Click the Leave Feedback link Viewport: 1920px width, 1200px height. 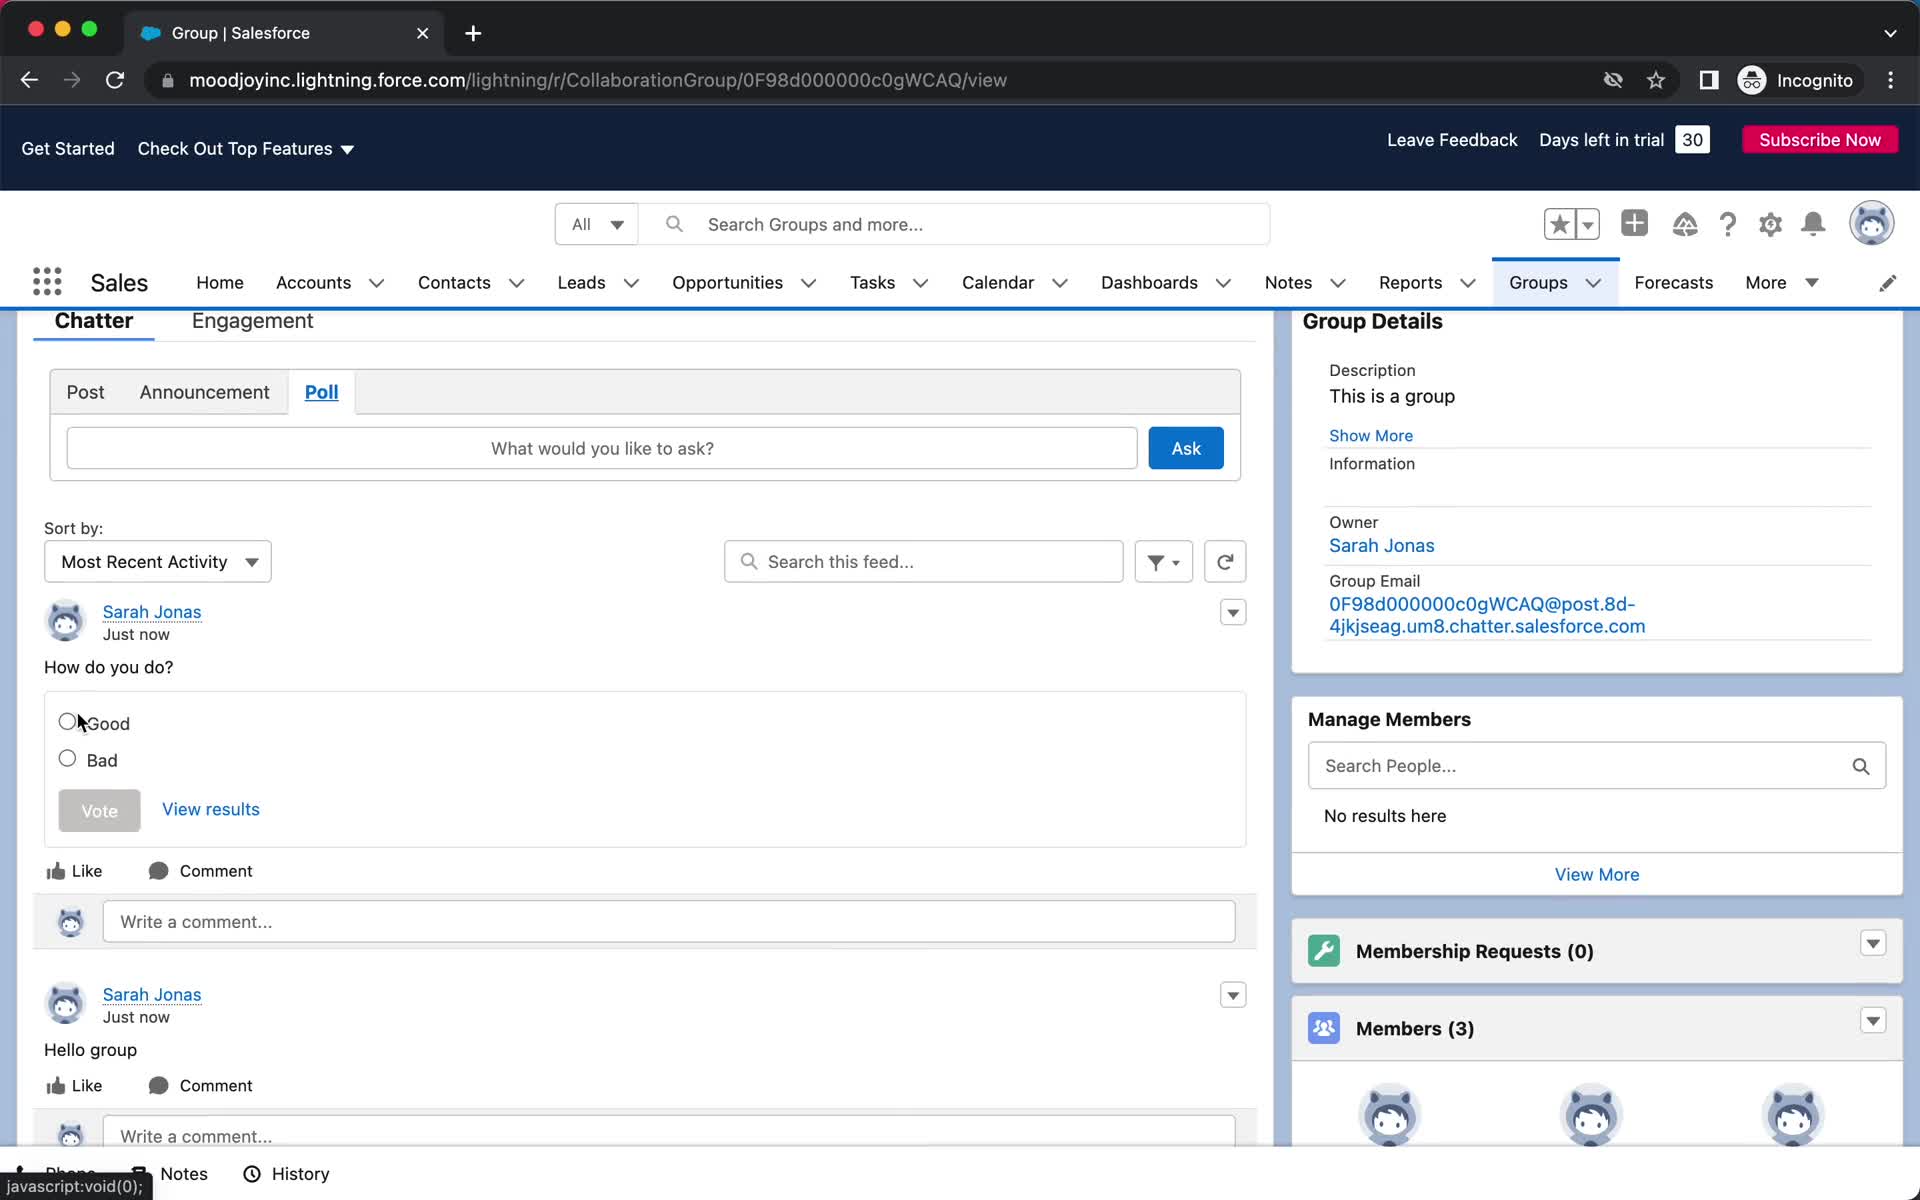1452,140
